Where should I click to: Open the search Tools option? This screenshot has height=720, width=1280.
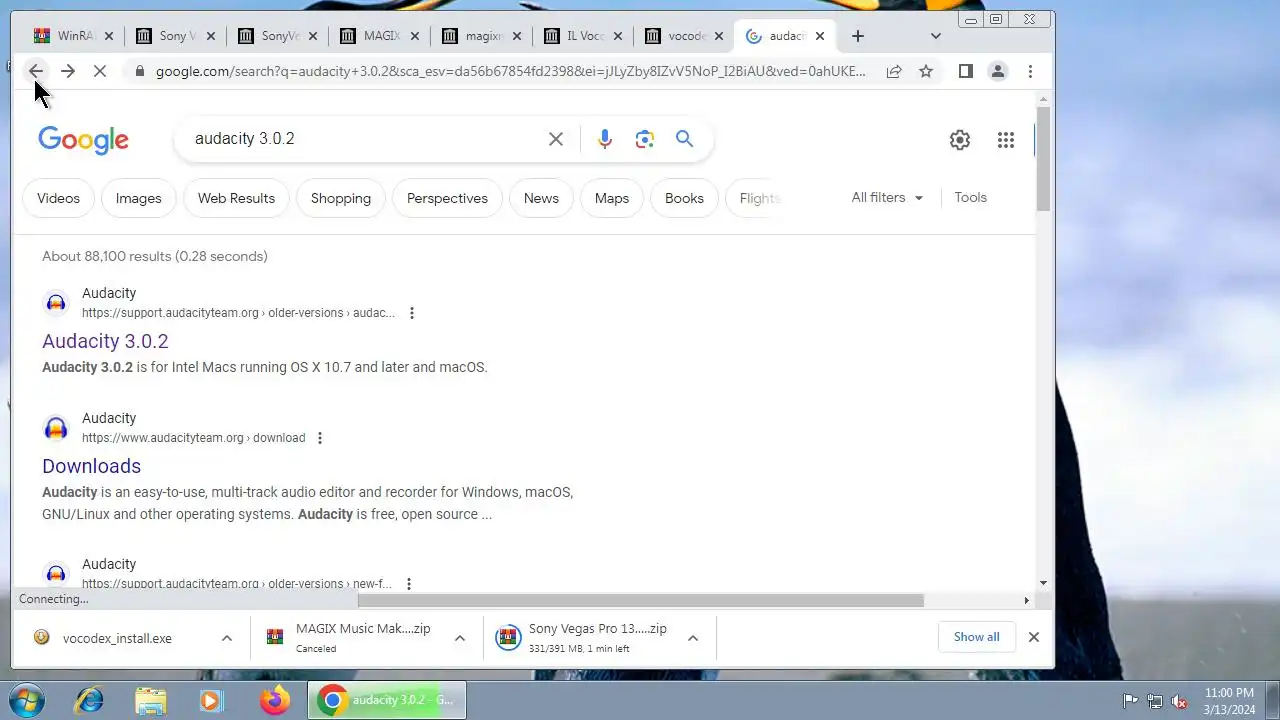(970, 198)
